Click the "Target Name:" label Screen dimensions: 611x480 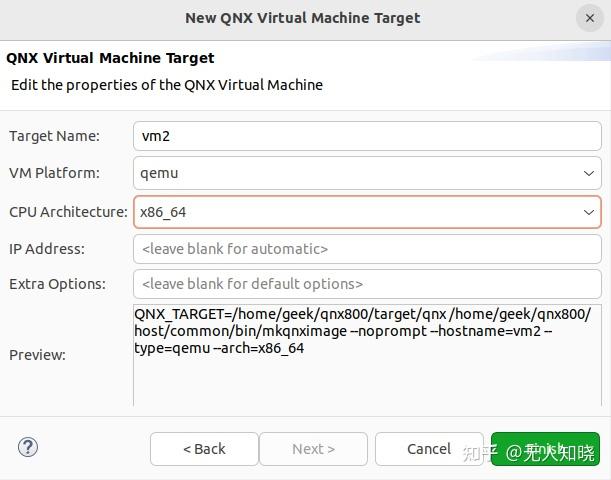[x=54, y=136]
